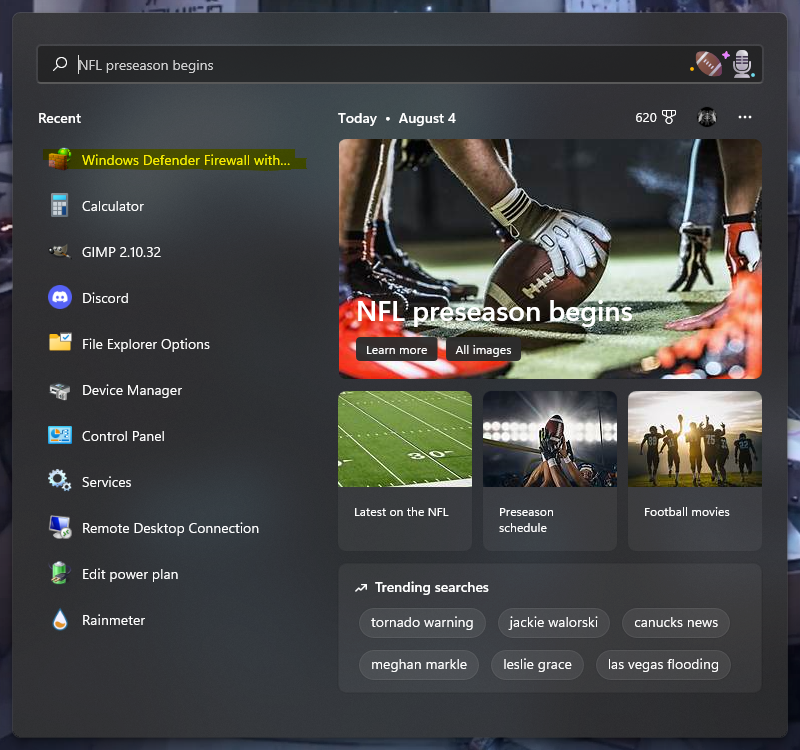The height and width of the screenshot is (750, 800).
Task: Select Control Panel label in Recent
Action: 123,436
